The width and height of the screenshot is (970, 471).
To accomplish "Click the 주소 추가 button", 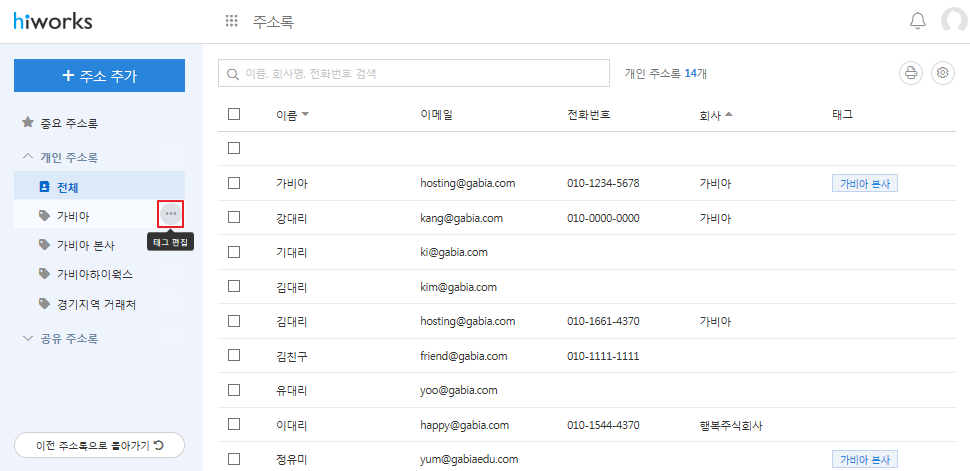I will pyautogui.click(x=99, y=75).
